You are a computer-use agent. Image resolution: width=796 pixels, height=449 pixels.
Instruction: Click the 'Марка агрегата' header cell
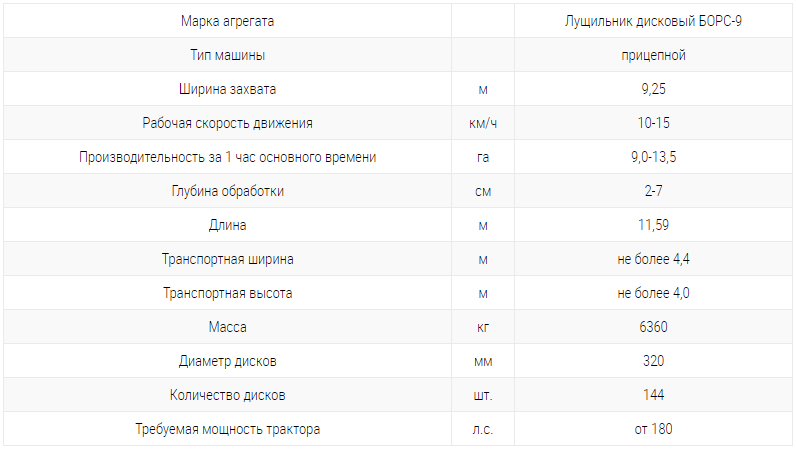tap(227, 21)
